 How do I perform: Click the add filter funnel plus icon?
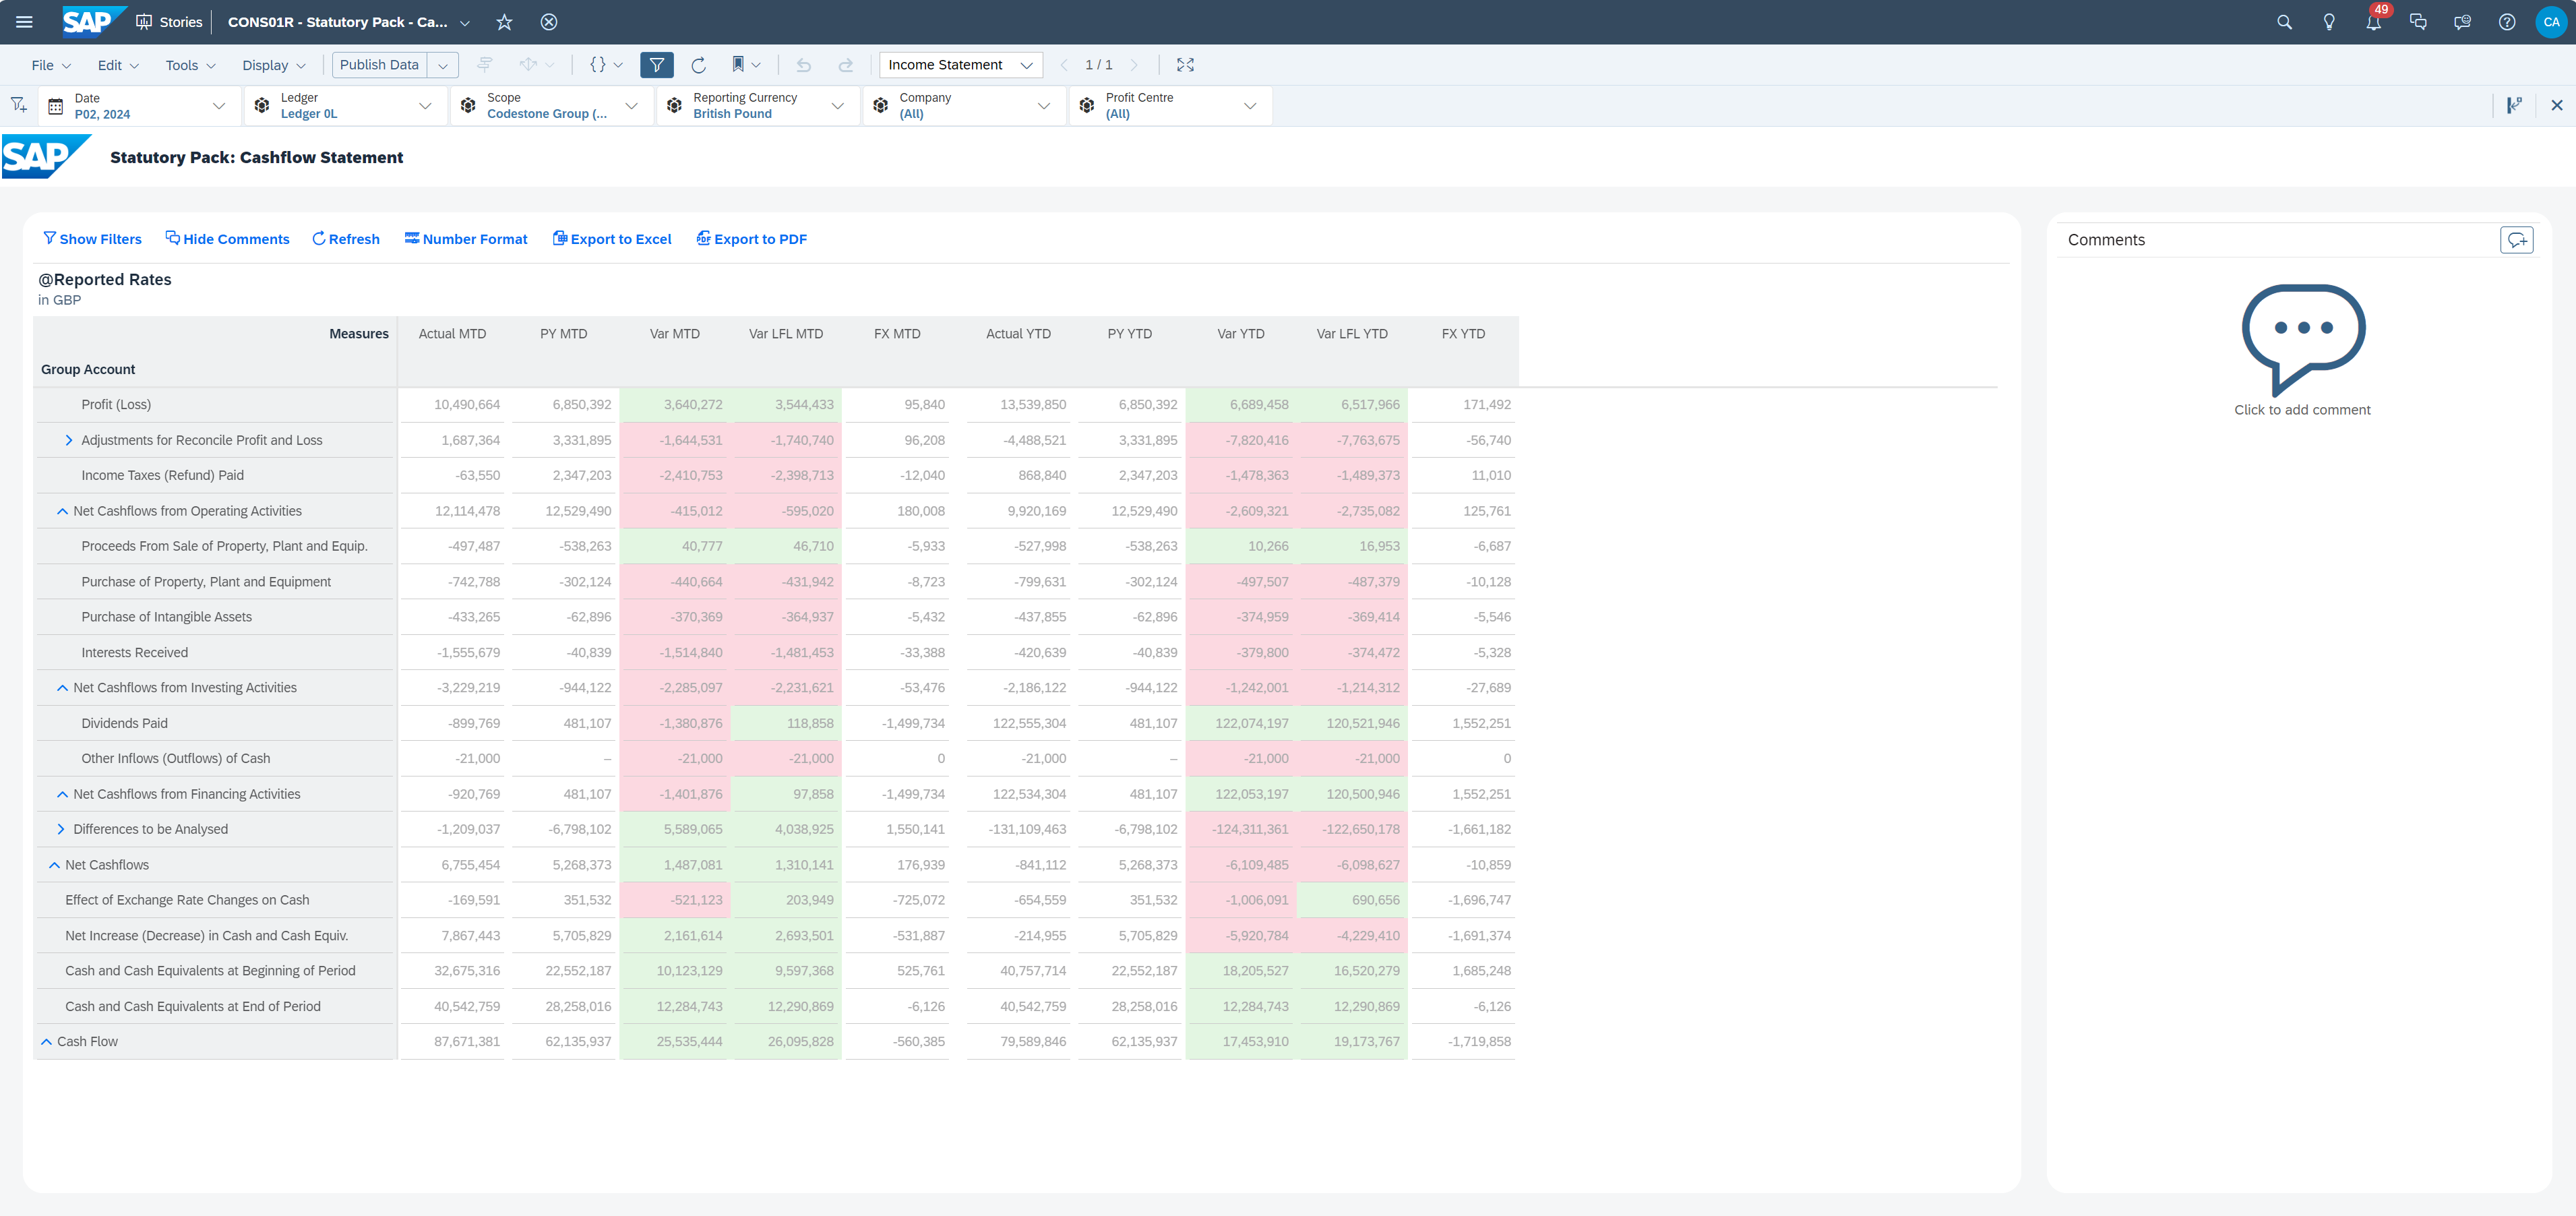19,105
